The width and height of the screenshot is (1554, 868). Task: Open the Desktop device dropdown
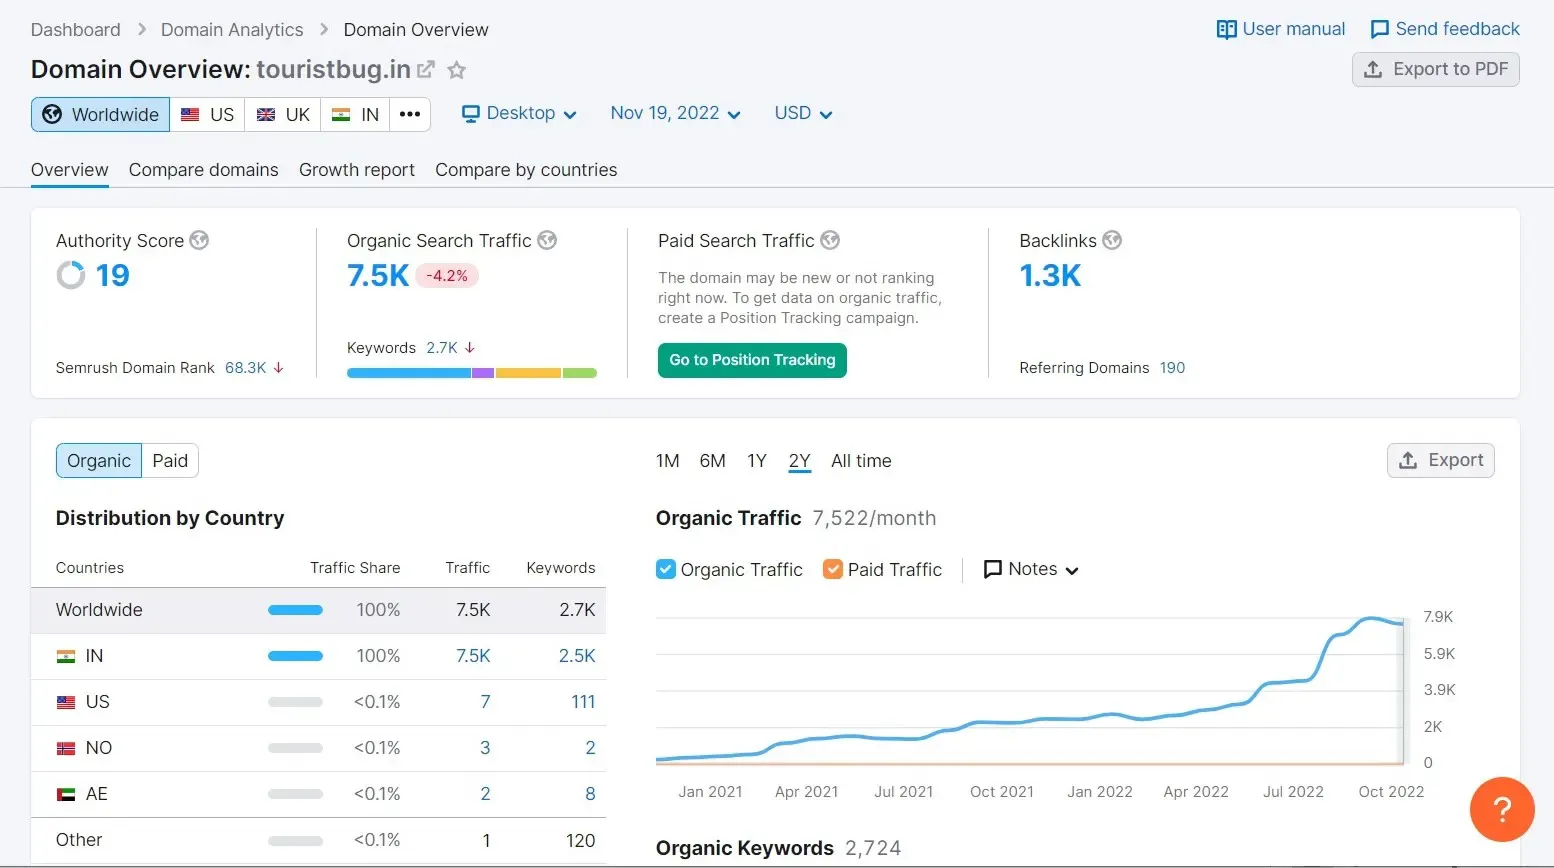[x=520, y=114]
